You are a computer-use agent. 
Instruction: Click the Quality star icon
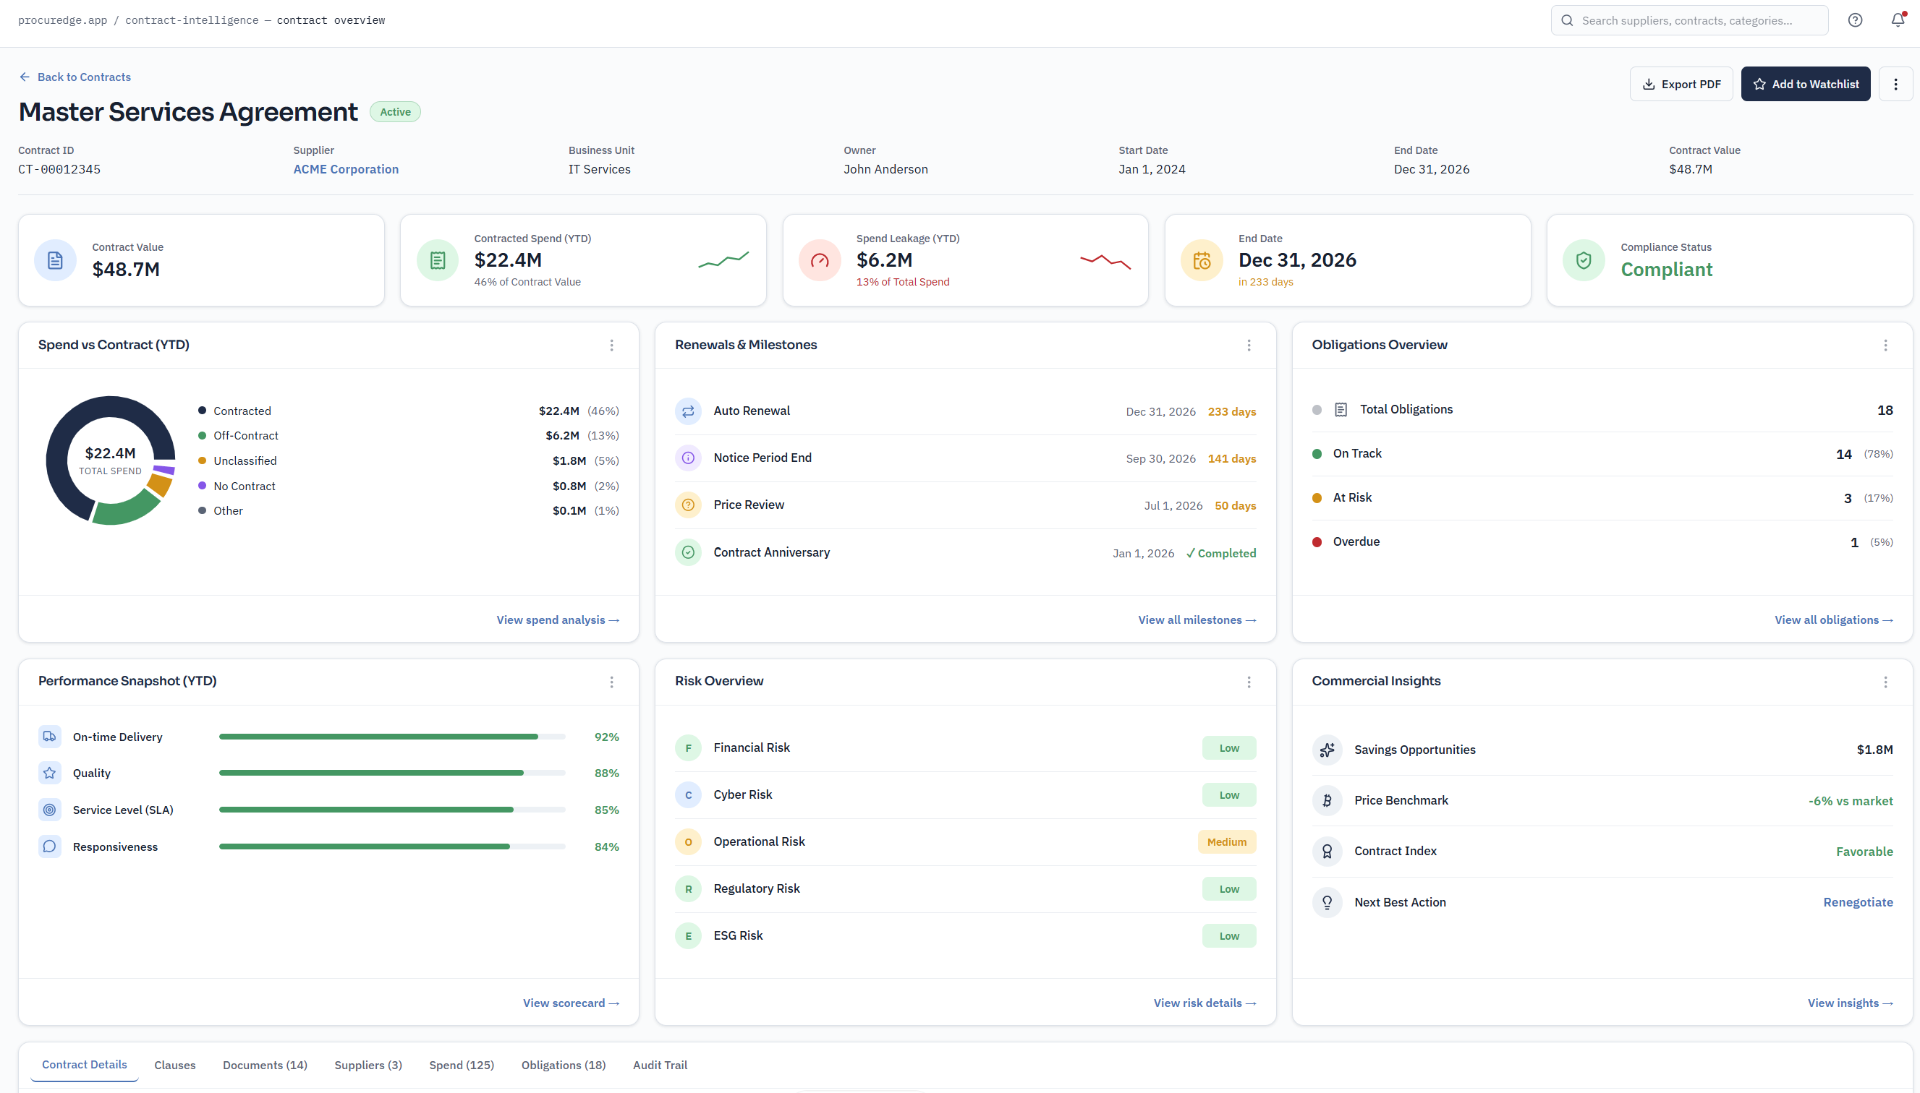pyautogui.click(x=49, y=773)
